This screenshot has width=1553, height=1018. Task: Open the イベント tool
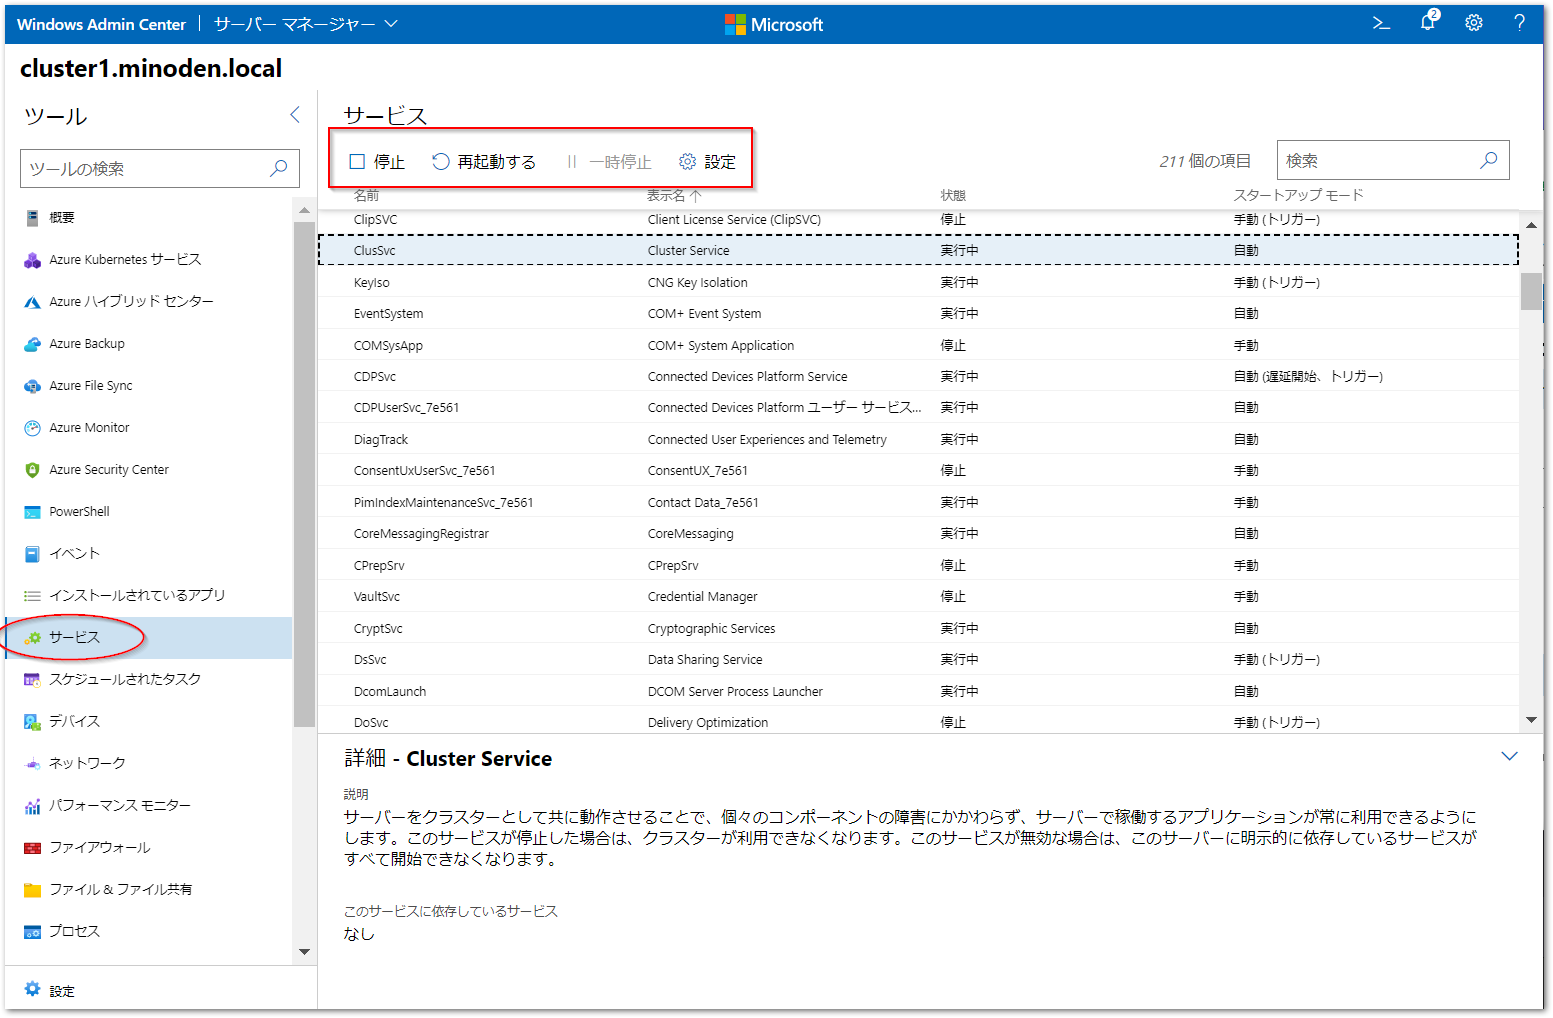[74, 552]
